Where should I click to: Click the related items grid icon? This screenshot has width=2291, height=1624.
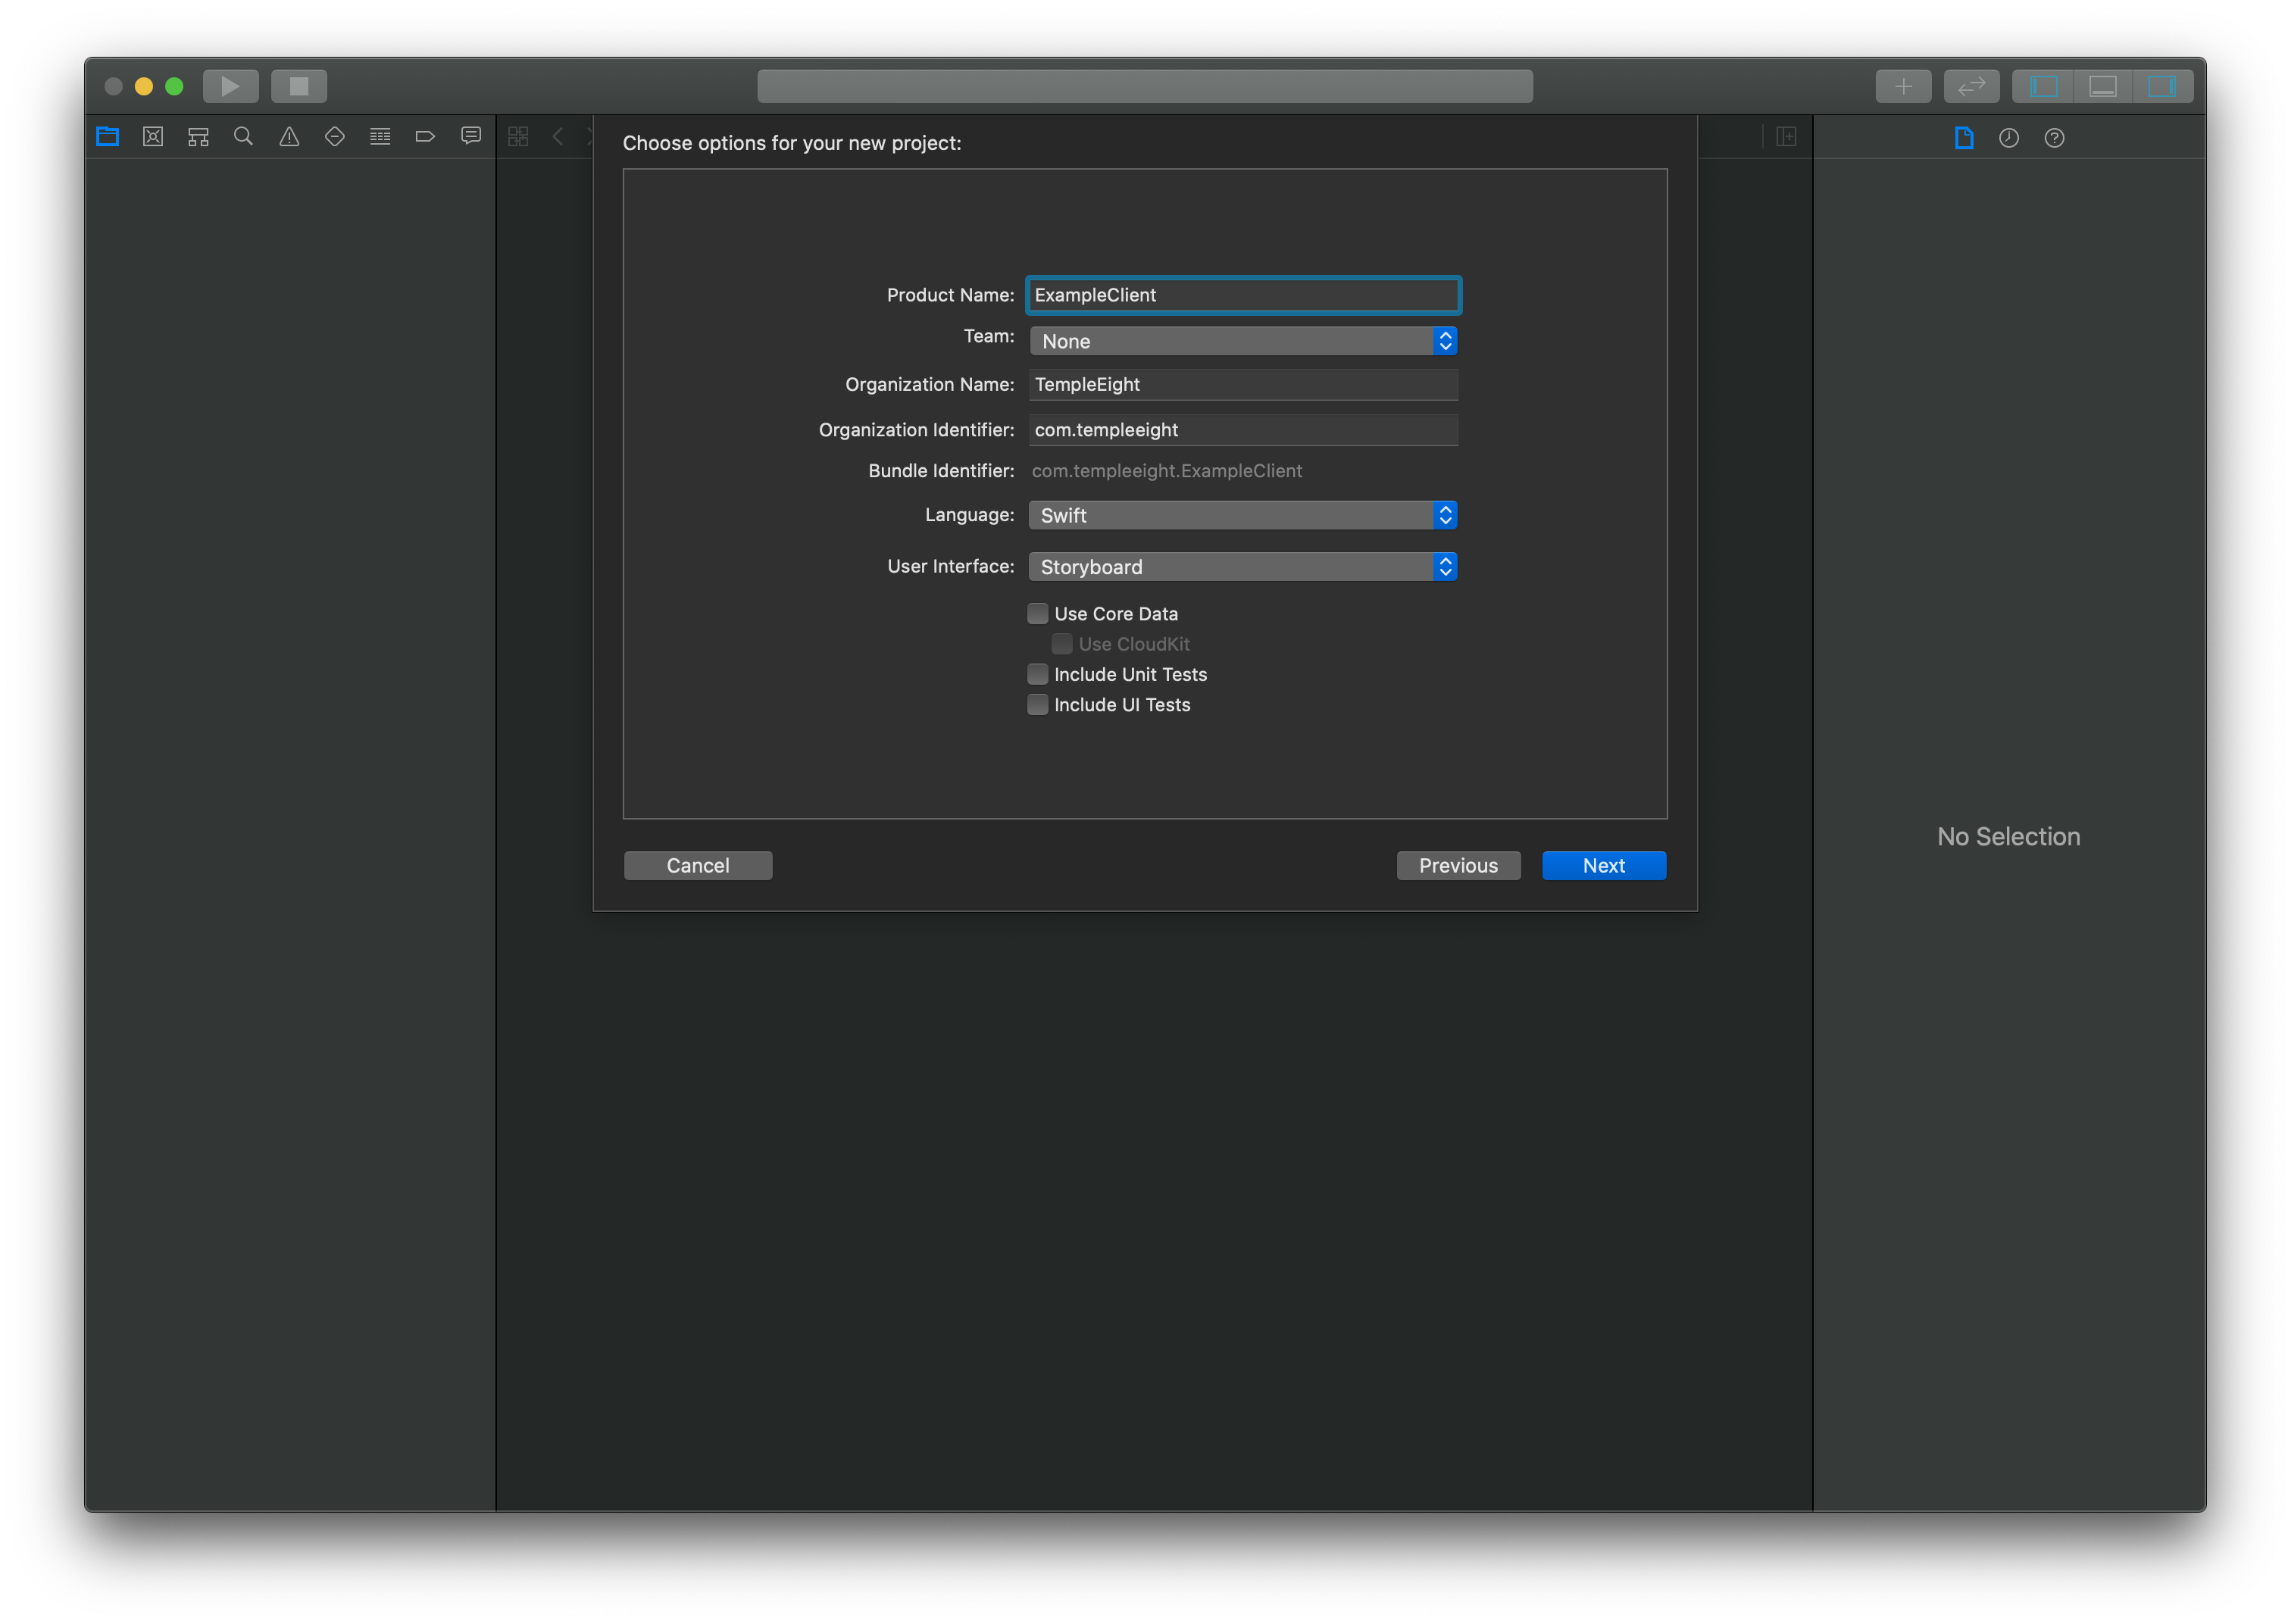click(x=518, y=137)
